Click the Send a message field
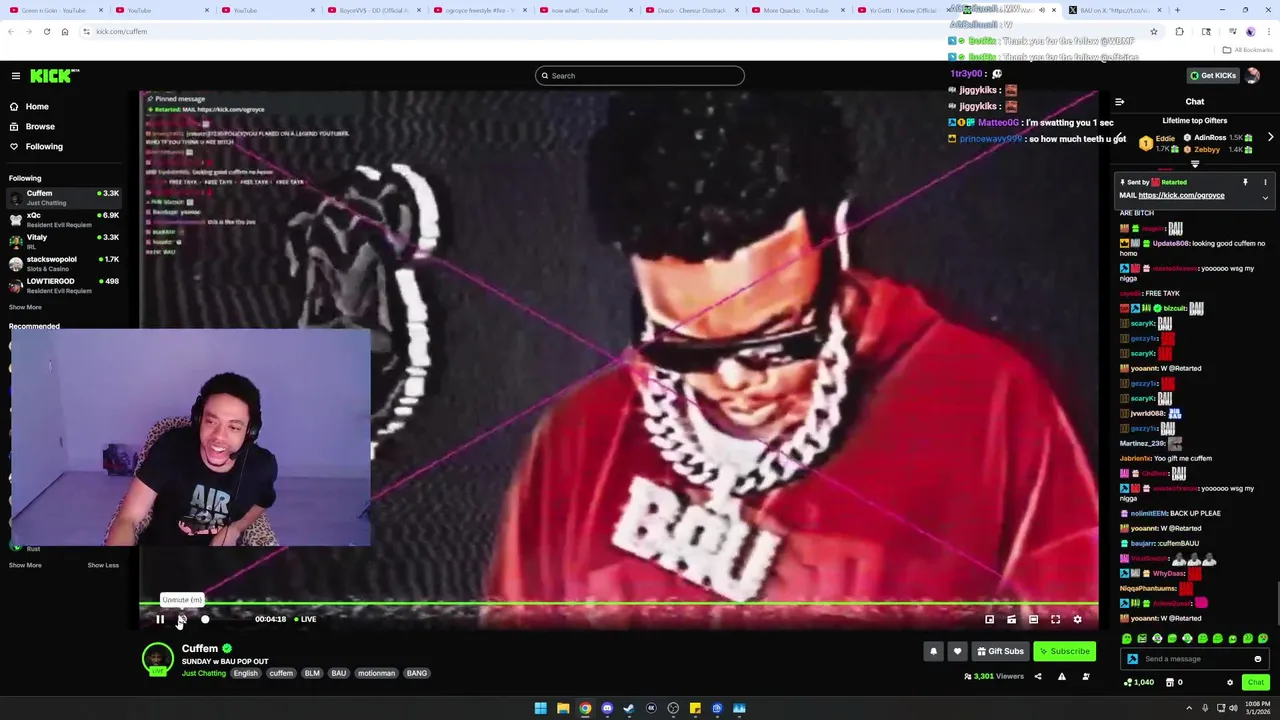 [1195, 659]
